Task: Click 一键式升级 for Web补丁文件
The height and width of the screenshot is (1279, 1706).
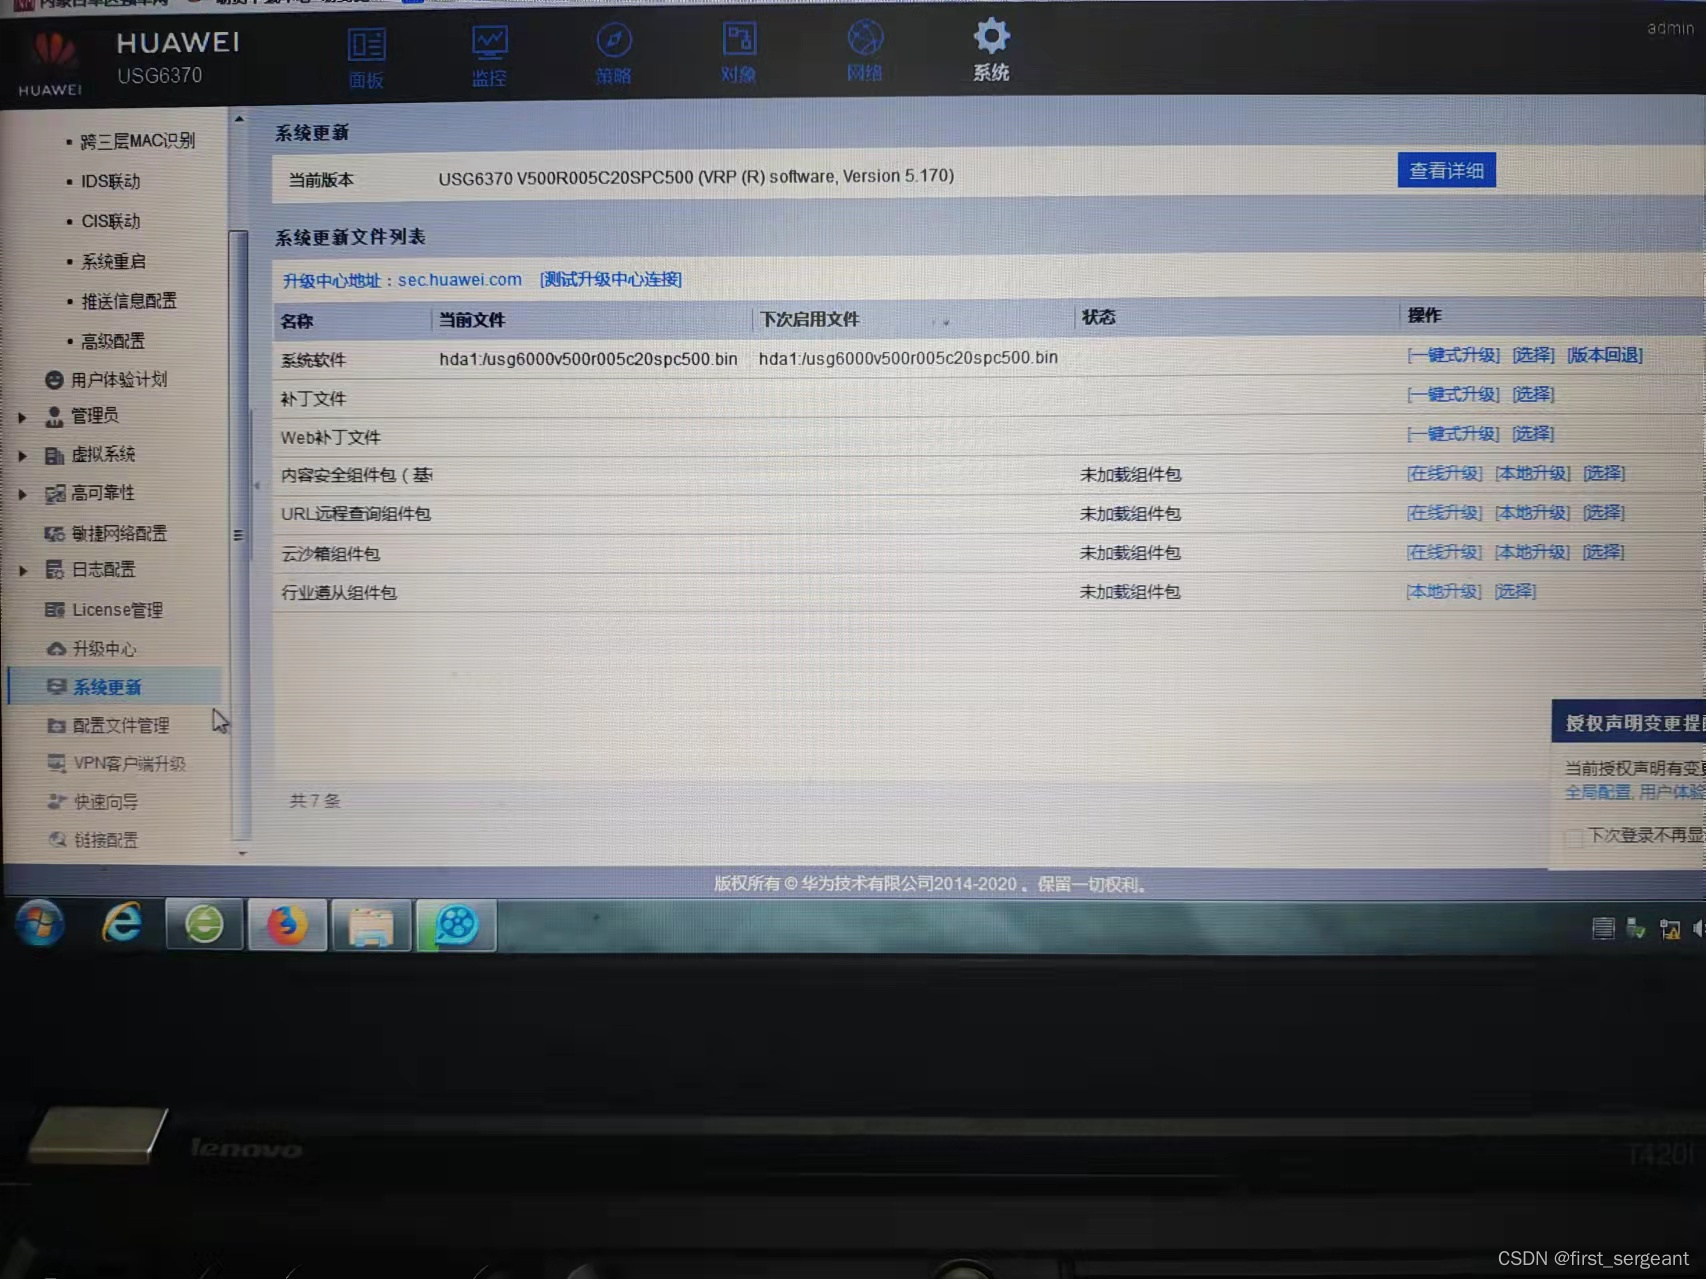Action: [1453, 434]
